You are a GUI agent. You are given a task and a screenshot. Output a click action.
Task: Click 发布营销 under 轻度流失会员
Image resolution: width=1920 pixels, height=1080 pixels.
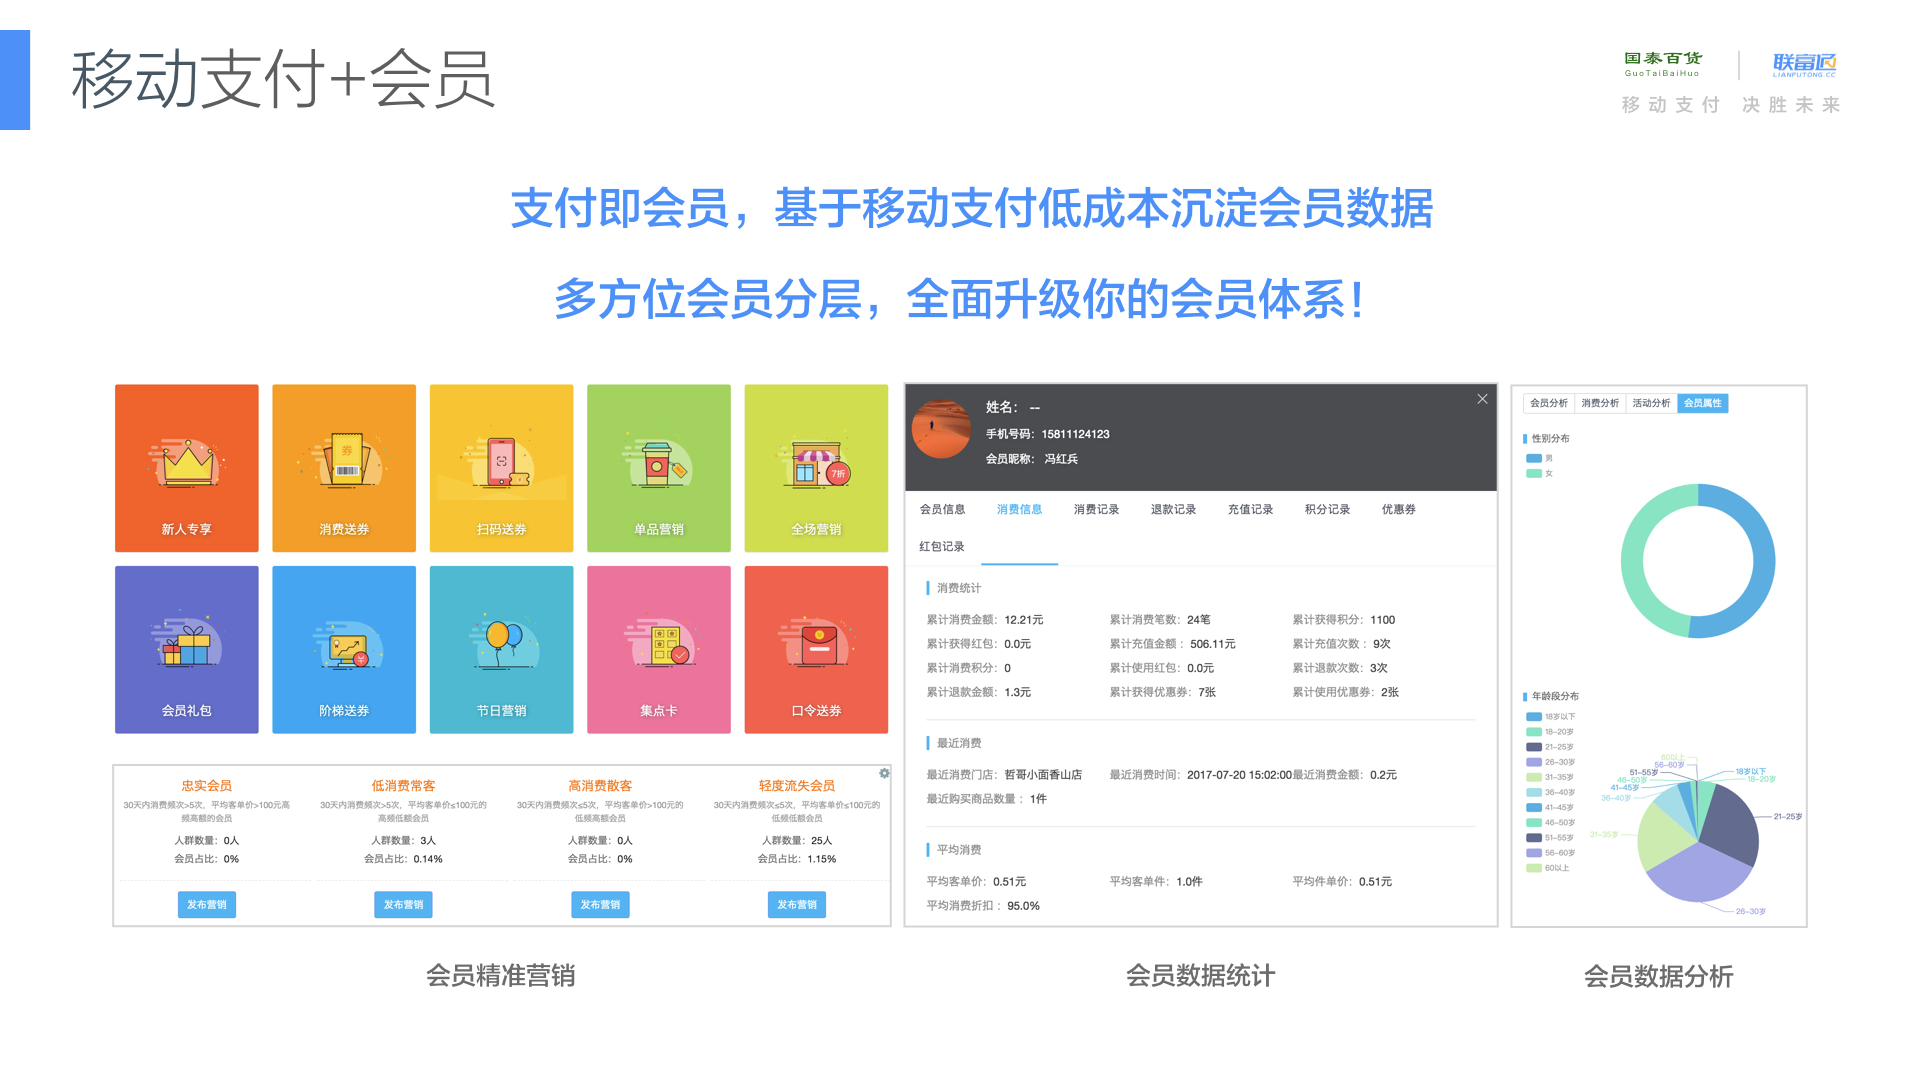[797, 905]
